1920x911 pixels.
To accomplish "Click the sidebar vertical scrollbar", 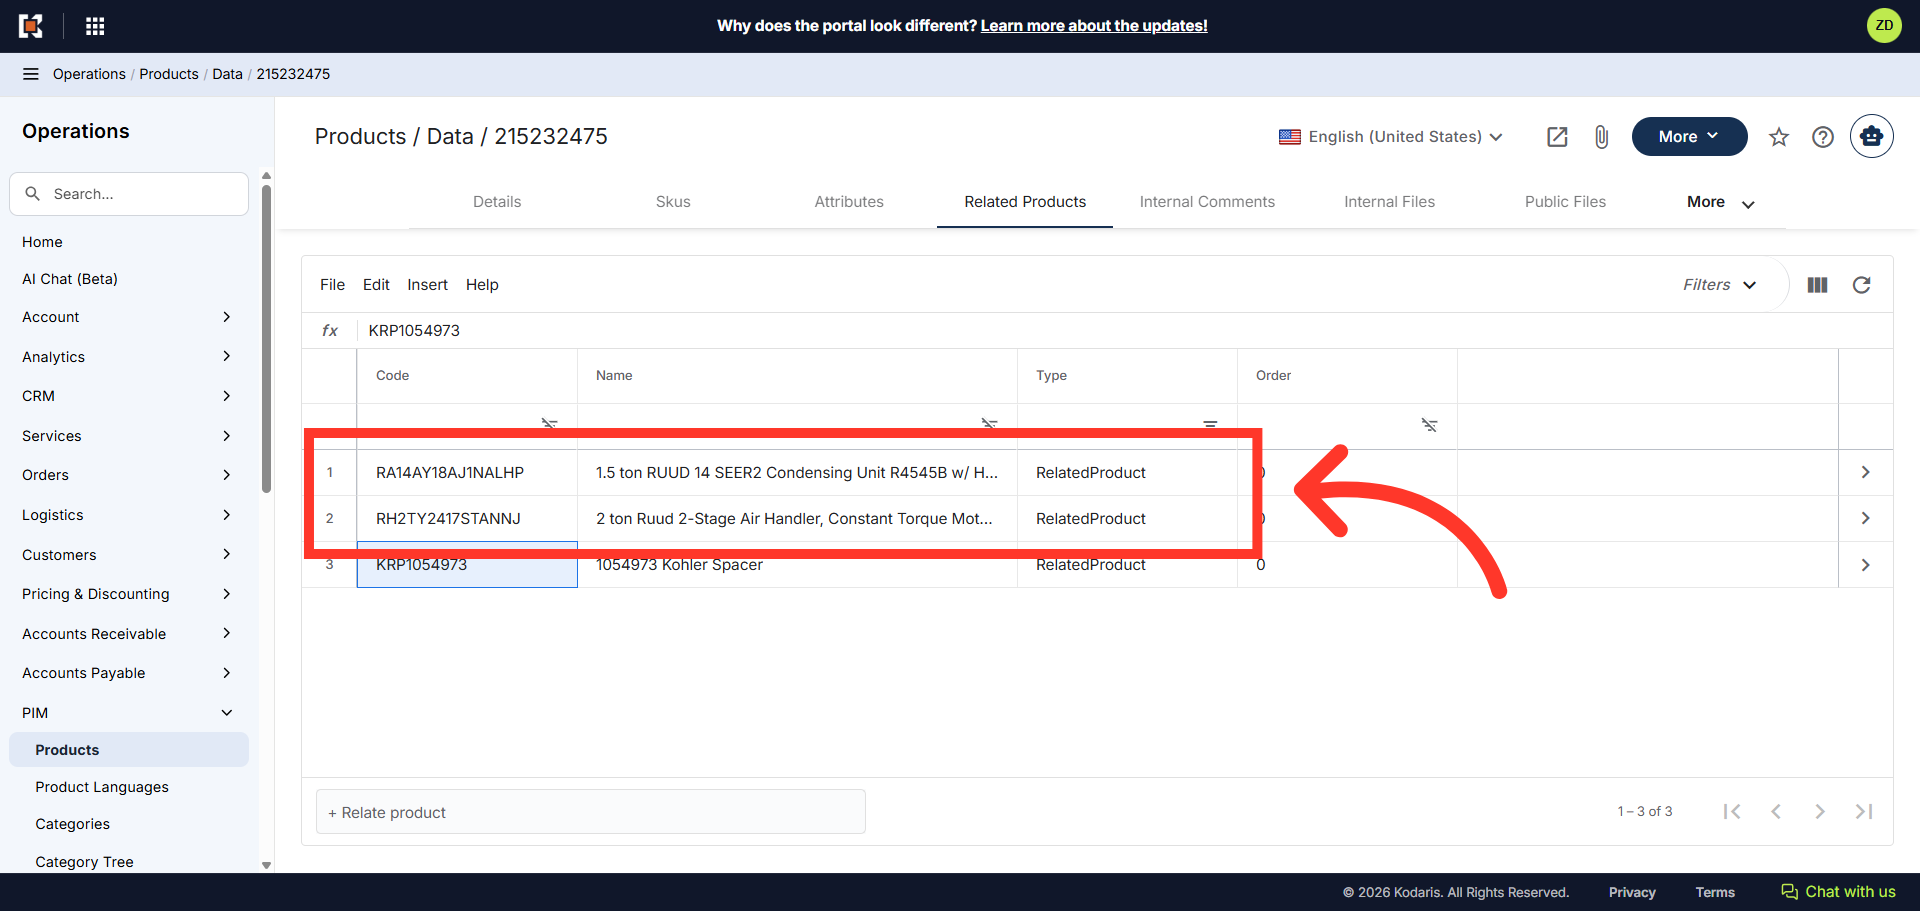I will pos(266,340).
